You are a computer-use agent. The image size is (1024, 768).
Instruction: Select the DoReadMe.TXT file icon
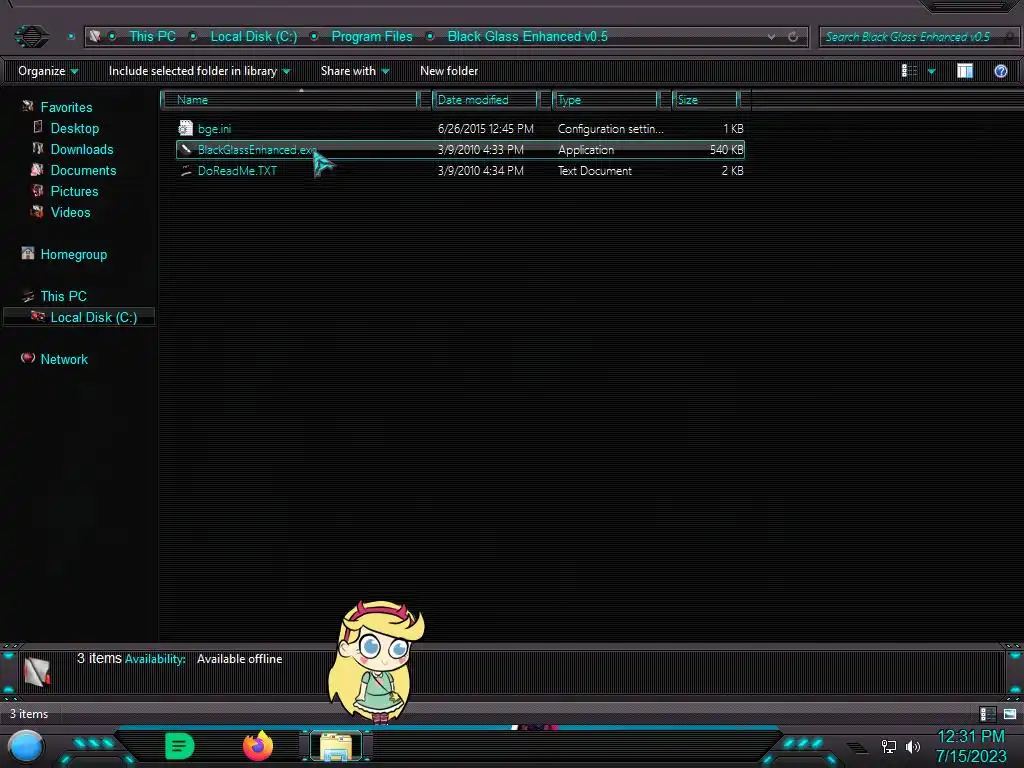(x=186, y=170)
